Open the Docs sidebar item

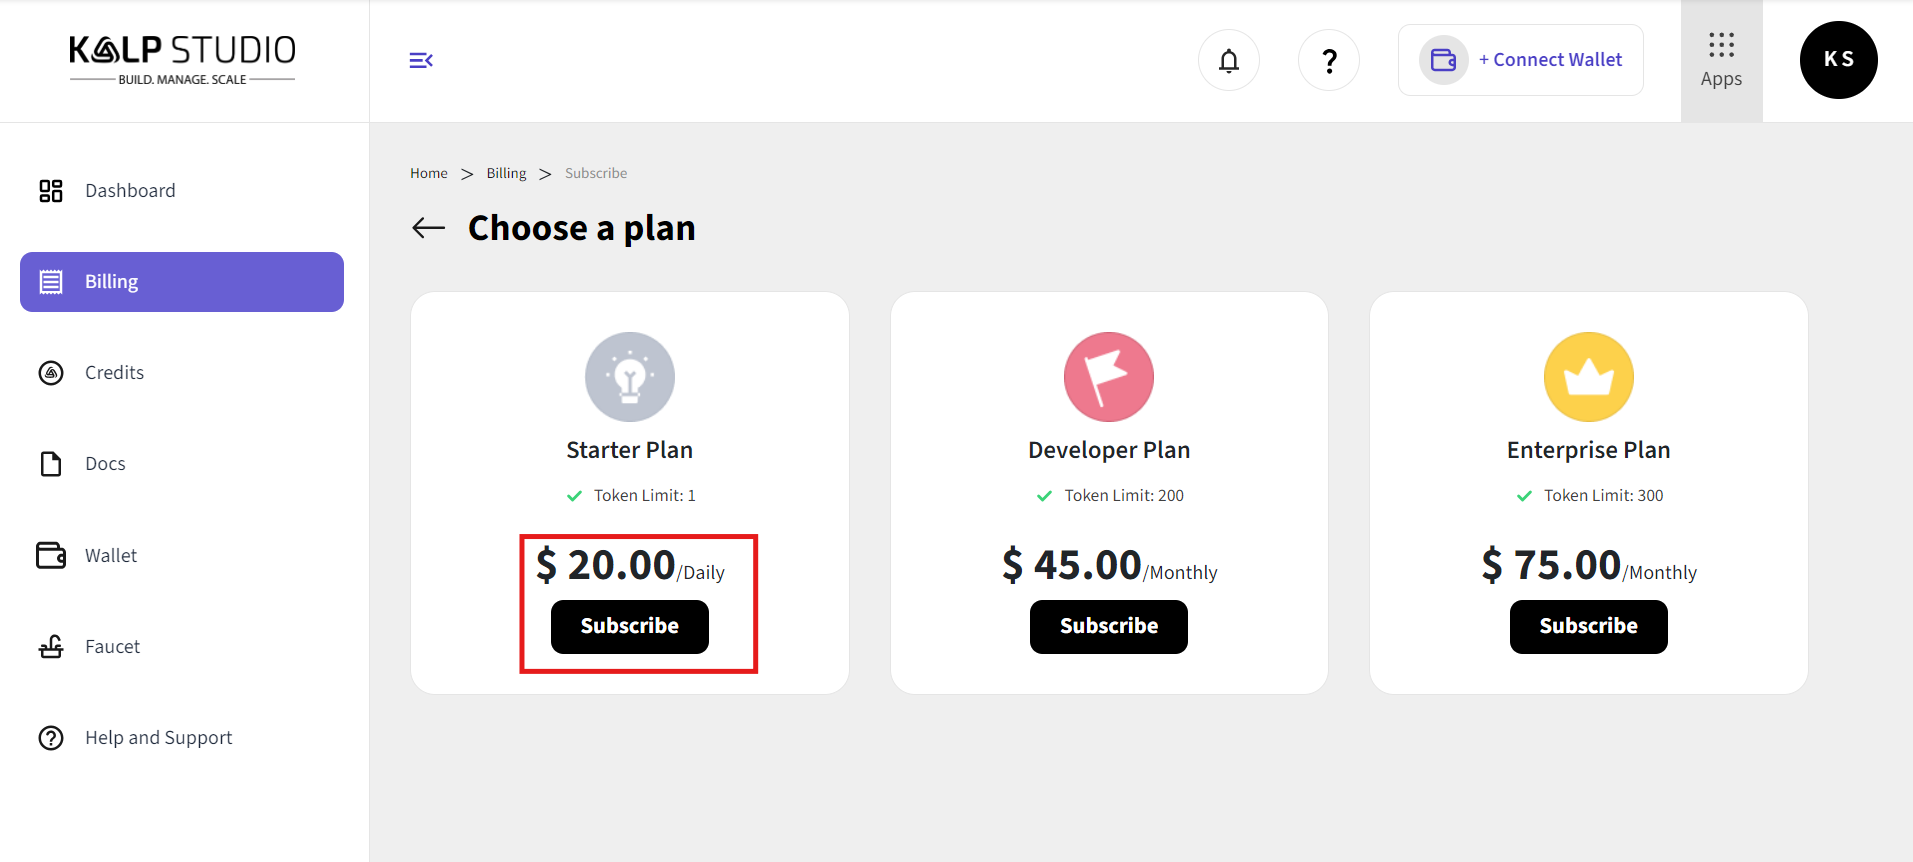pos(105,464)
